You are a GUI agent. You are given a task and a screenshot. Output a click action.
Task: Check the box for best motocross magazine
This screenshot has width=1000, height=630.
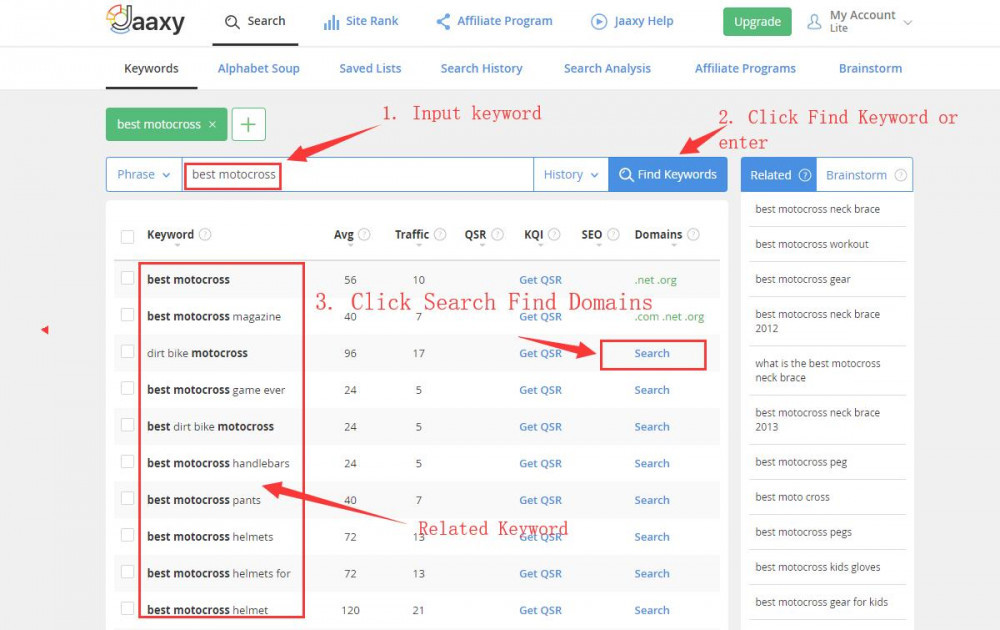click(128, 315)
